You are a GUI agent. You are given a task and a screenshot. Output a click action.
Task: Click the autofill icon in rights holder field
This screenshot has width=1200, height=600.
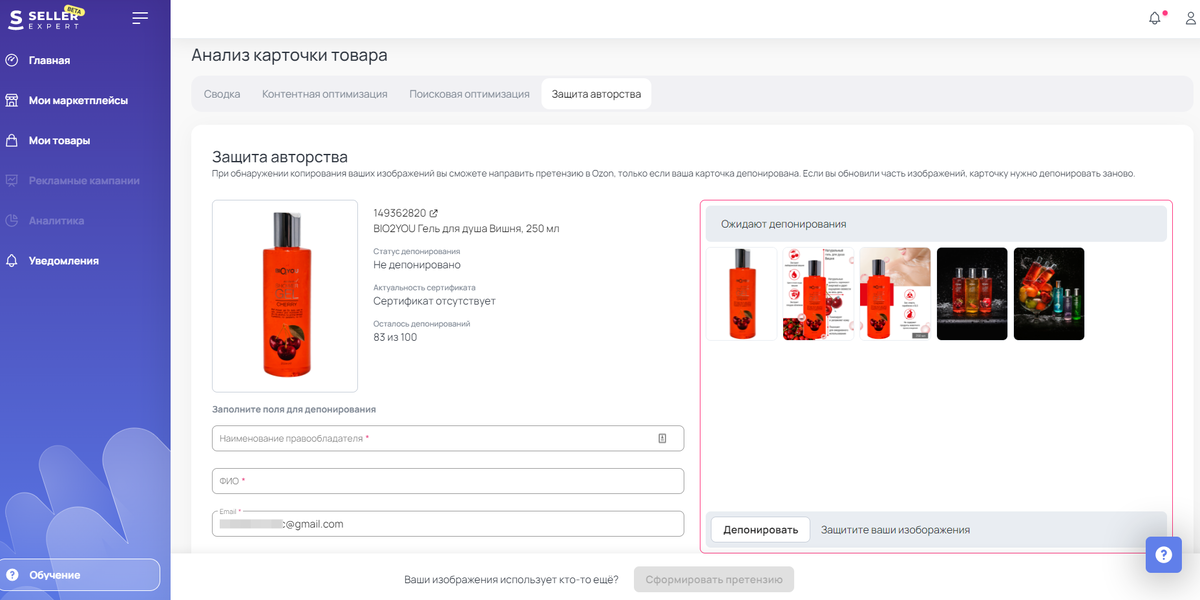tap(662, 438)
